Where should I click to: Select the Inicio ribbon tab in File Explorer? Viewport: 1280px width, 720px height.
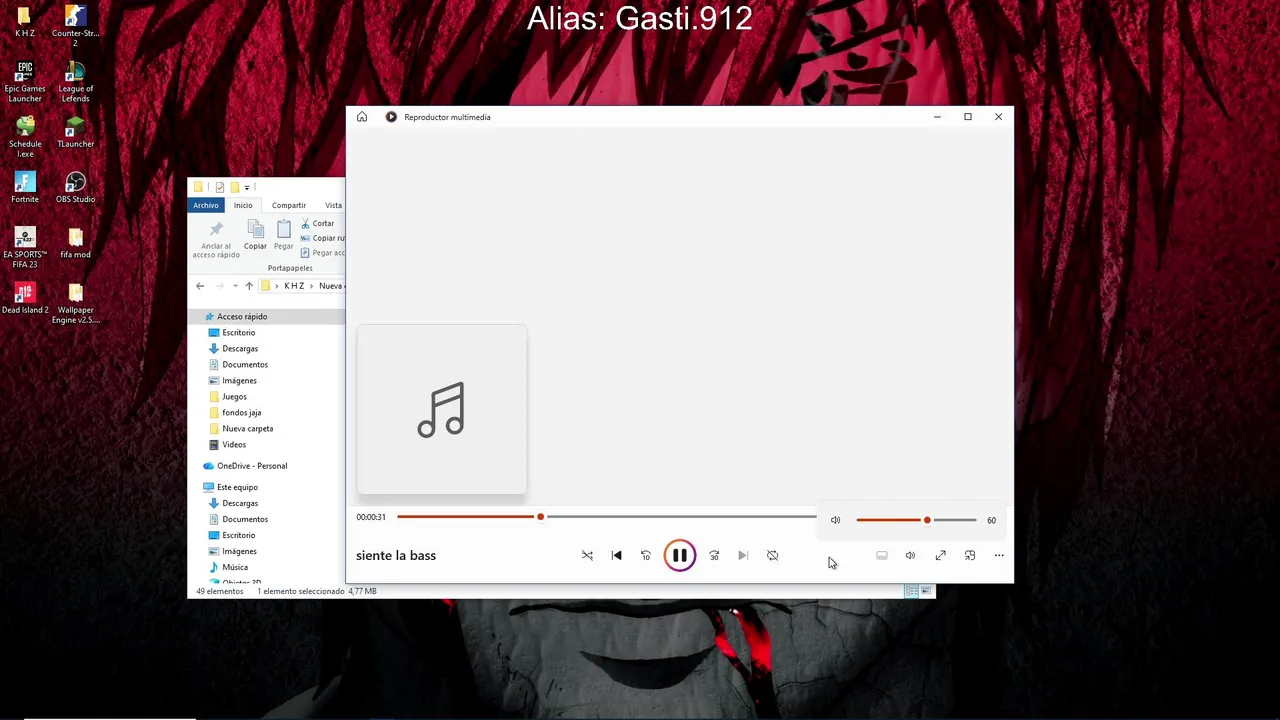[x=243, y=205]
